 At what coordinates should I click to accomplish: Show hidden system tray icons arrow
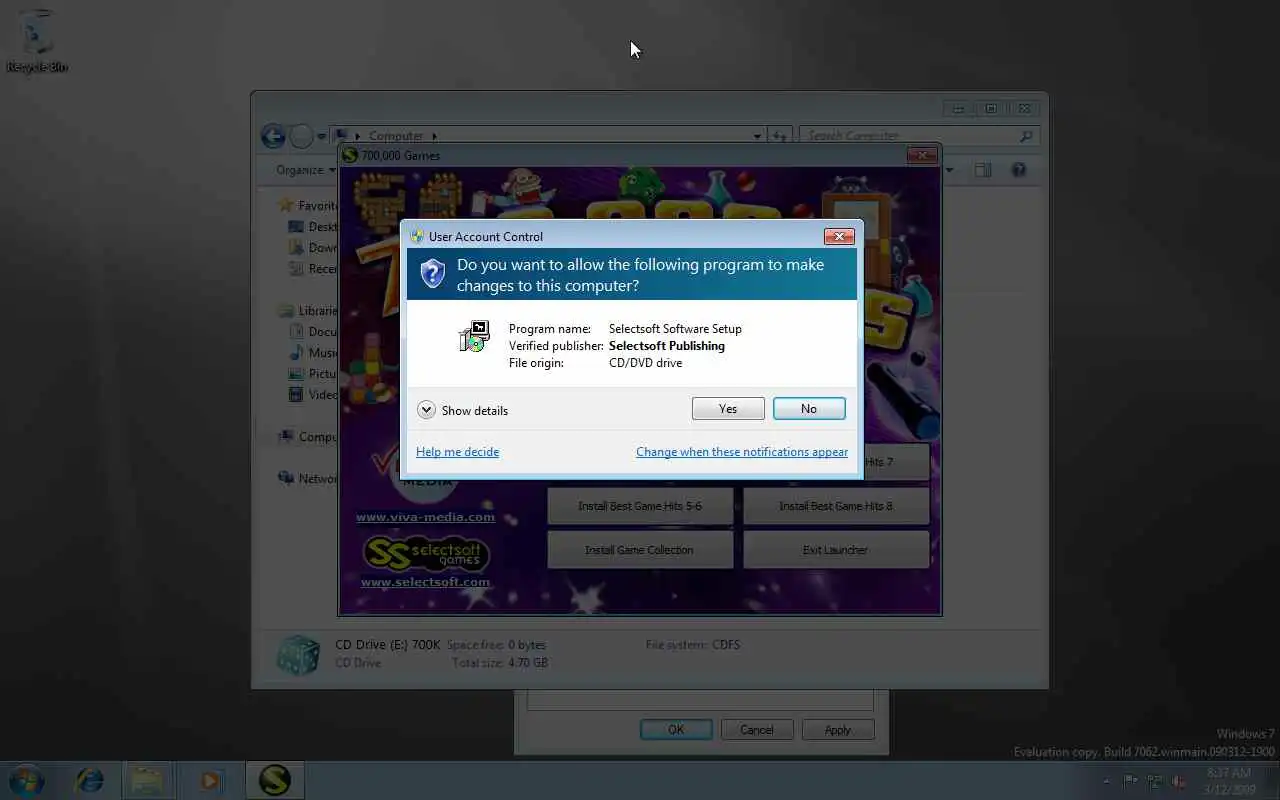click(1106, 781)
